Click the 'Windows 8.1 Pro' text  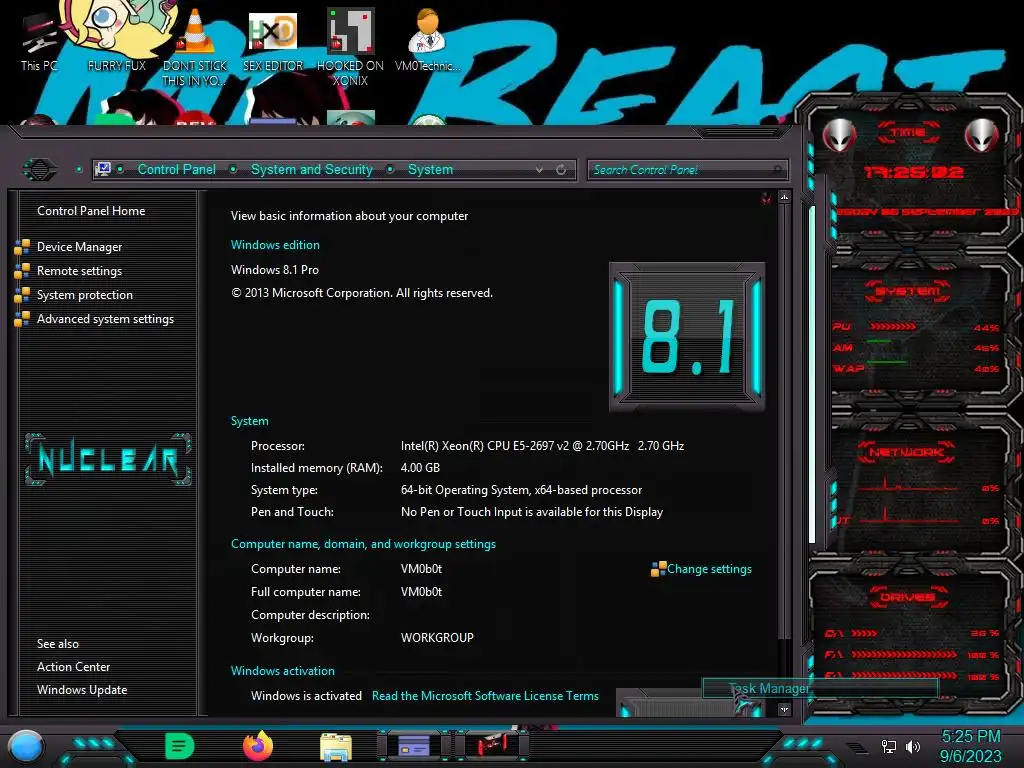coord(274,270)
